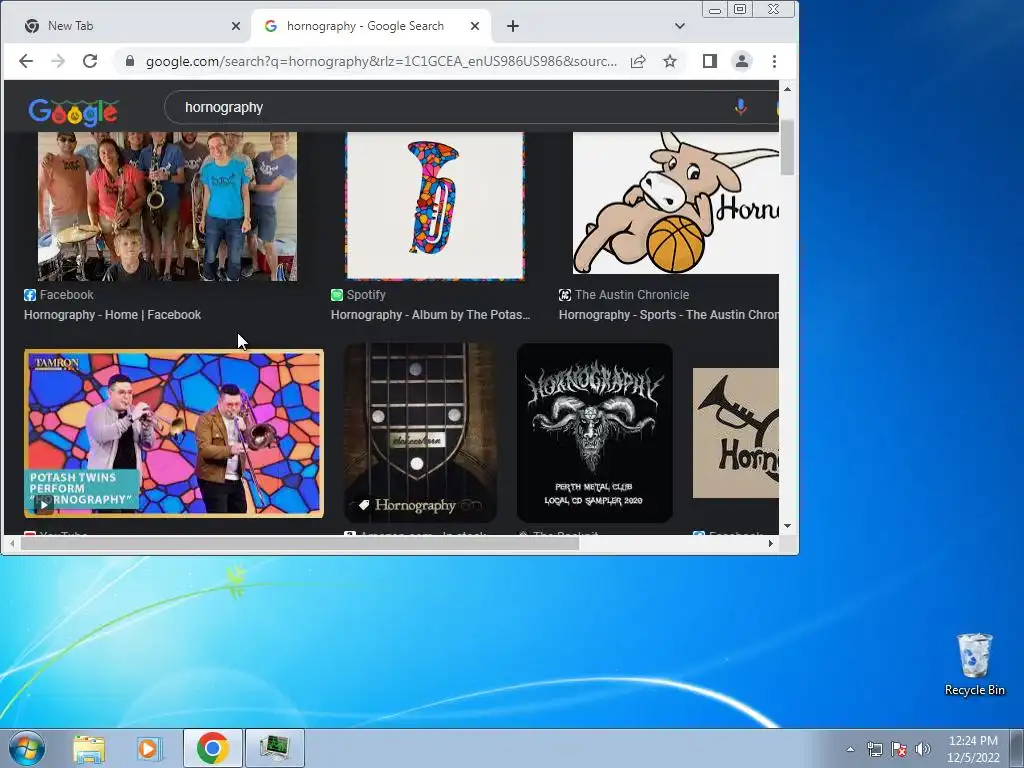
Task: Open Hornography - Album by The Potas... link
Action: tap(430, 315)
